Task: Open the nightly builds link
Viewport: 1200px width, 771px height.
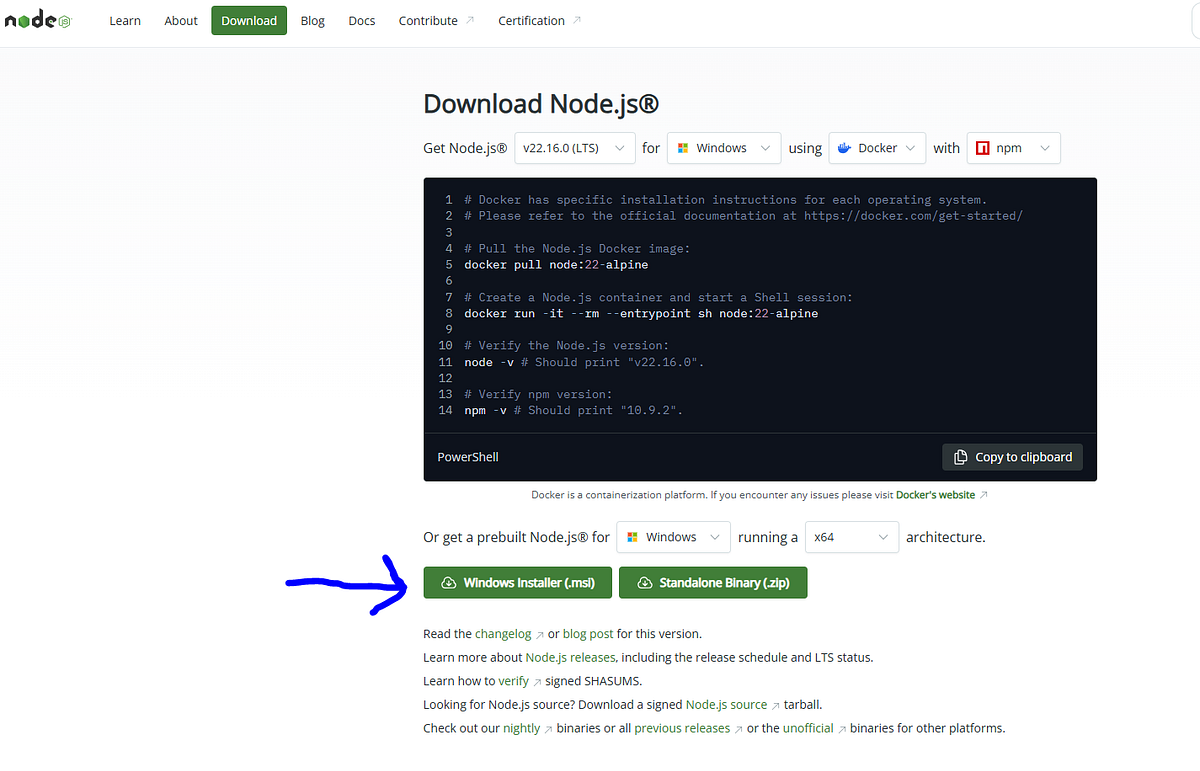Action: click(522, 727)
